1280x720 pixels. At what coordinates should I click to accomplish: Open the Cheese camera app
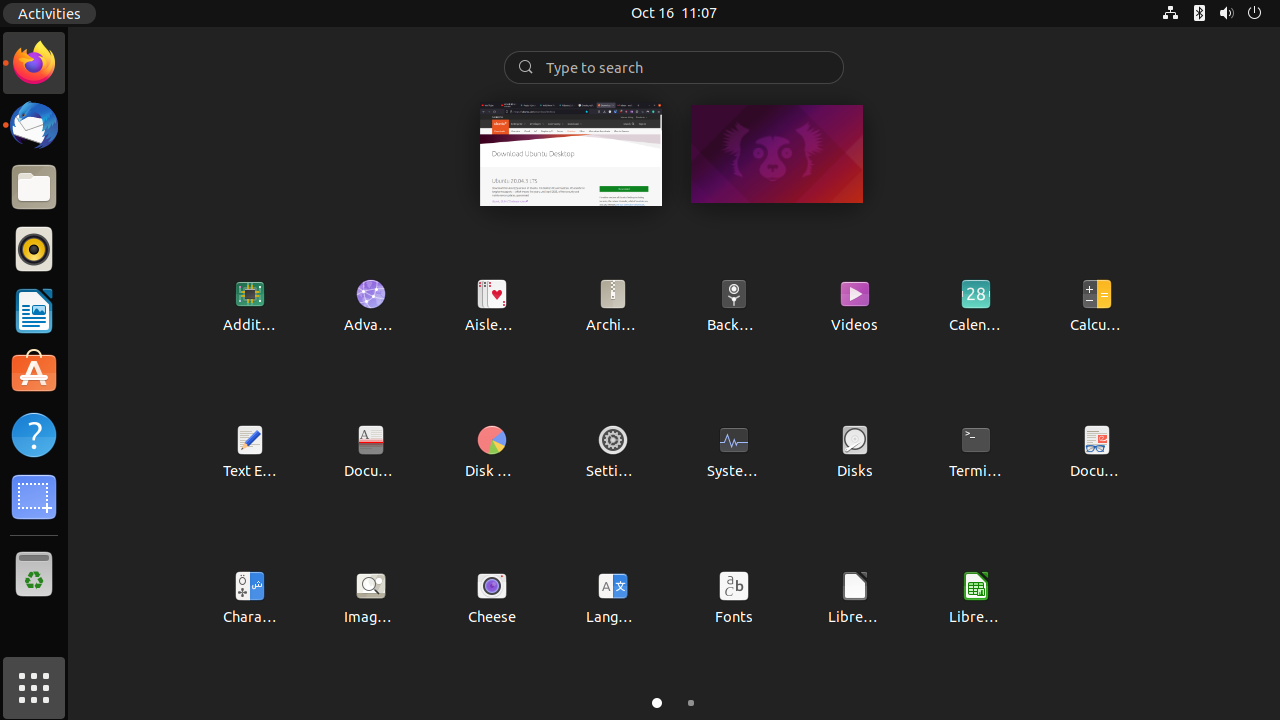pos(491,597)
